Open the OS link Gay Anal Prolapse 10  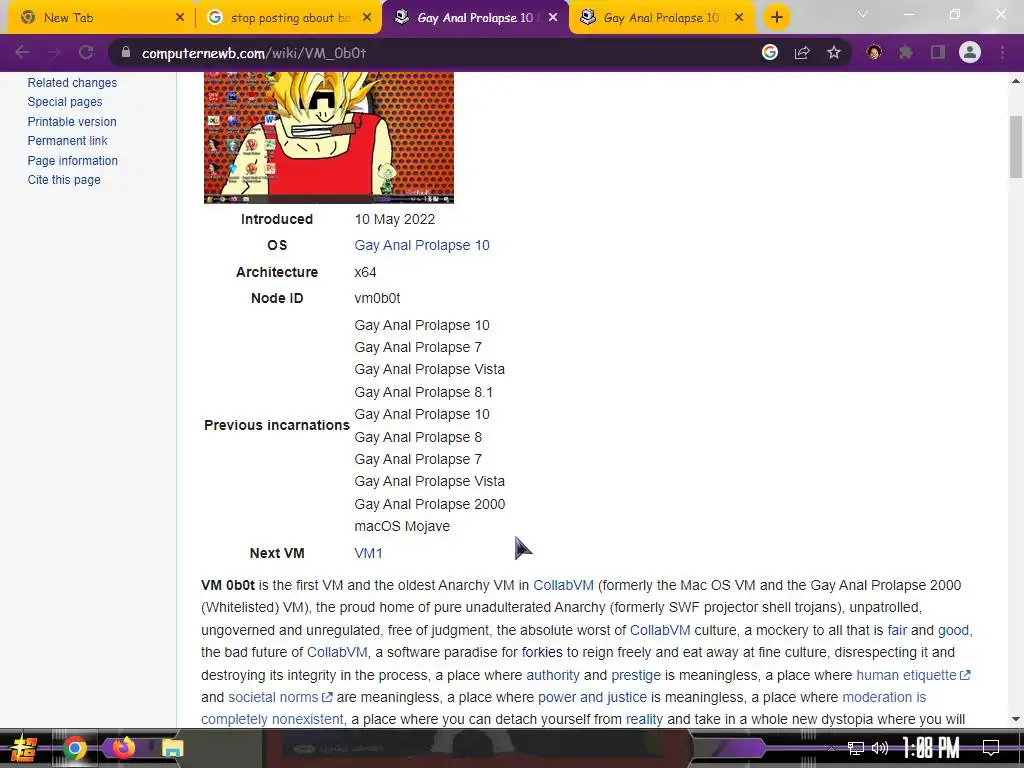pyautogui.click(x=422, y=246)
